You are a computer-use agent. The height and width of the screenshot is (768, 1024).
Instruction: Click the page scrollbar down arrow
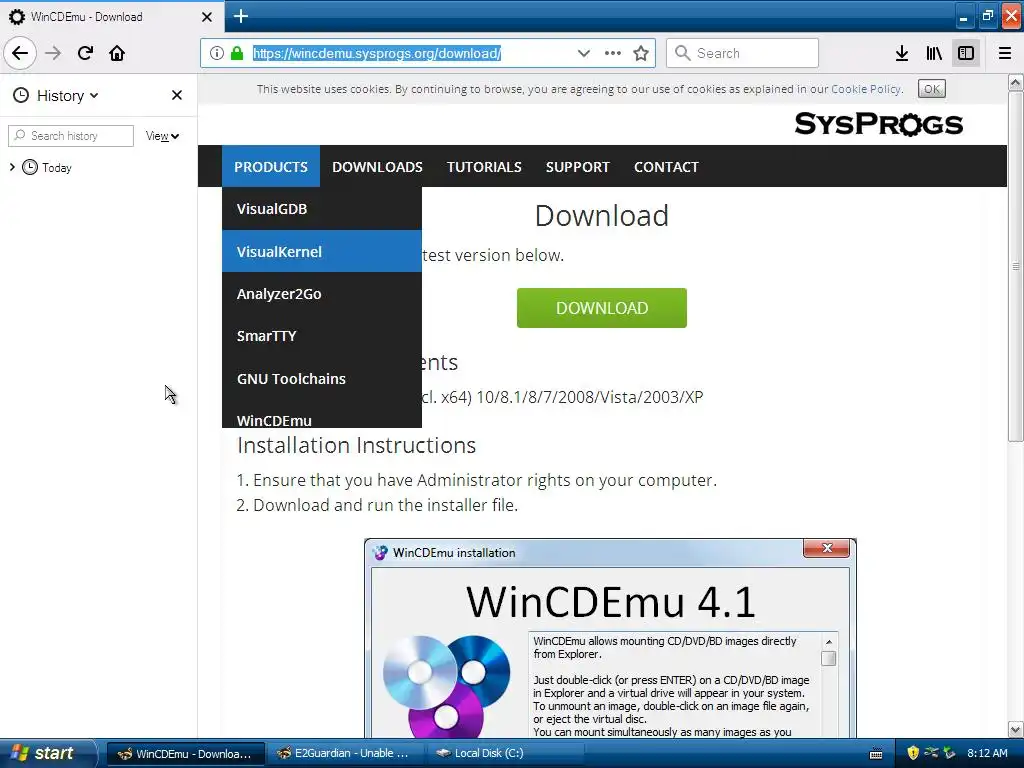tap(1015, 729)
